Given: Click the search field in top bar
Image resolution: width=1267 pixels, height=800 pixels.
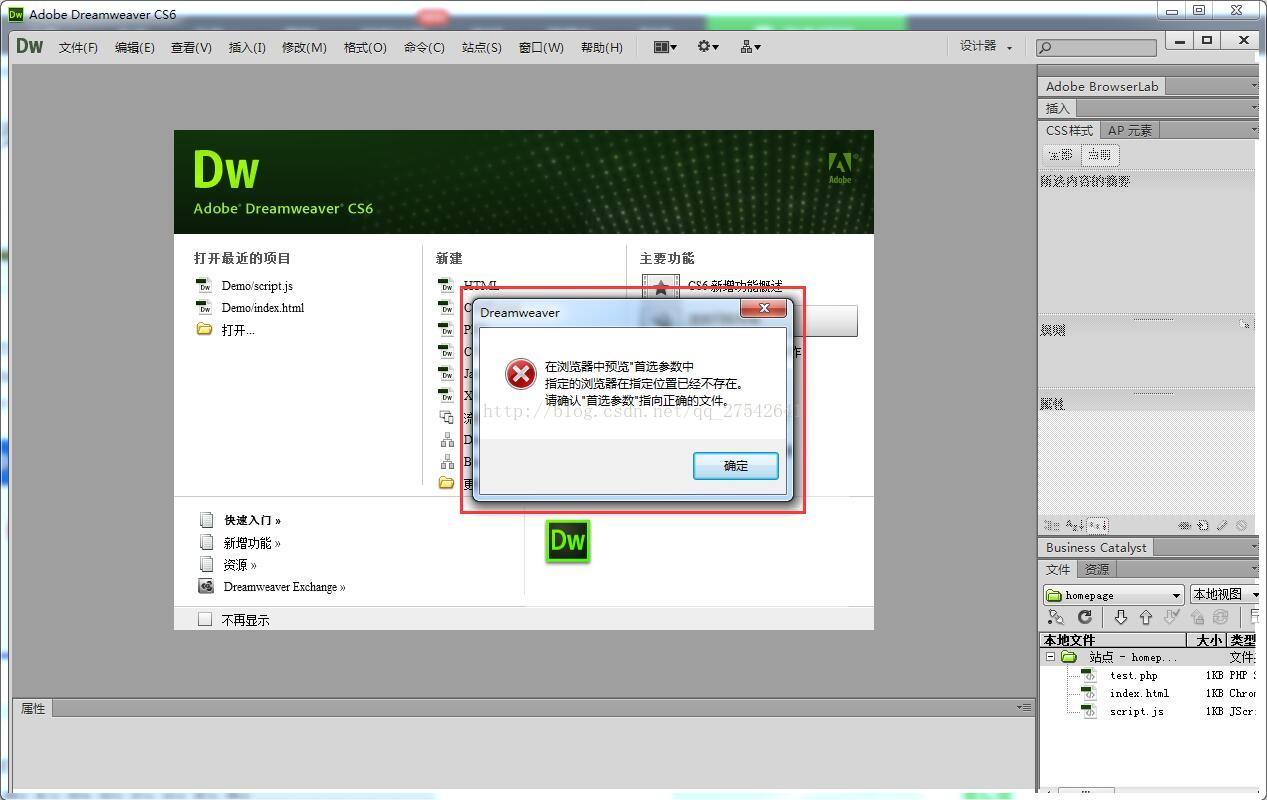Looking at the screenshot, I should coord(1096,47).
